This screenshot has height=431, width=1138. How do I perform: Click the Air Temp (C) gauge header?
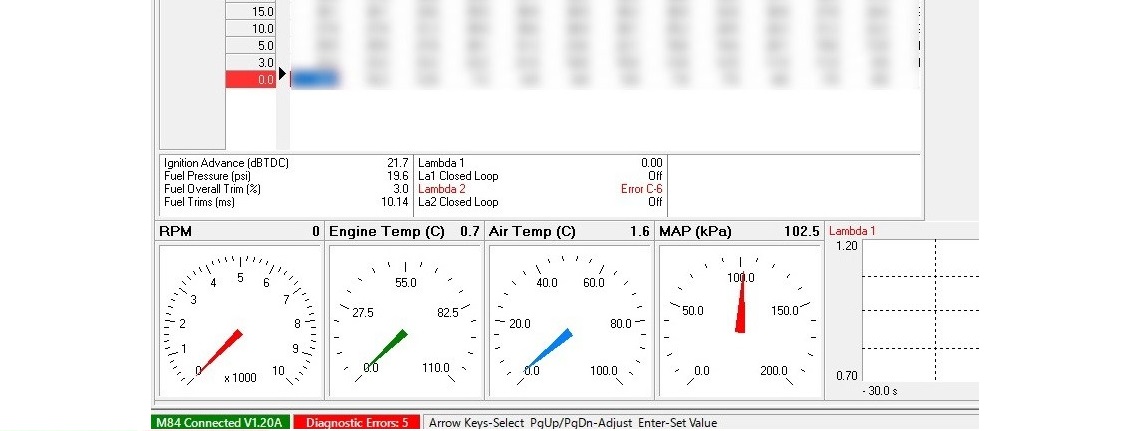(569, 231)
